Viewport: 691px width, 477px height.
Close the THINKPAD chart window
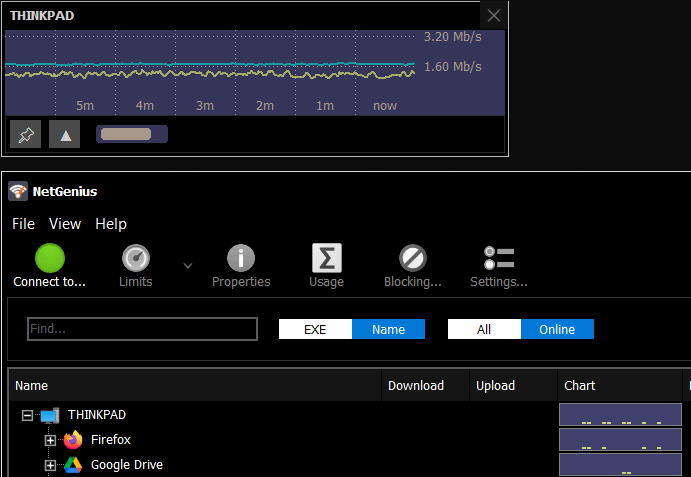(x=494, y=16)
